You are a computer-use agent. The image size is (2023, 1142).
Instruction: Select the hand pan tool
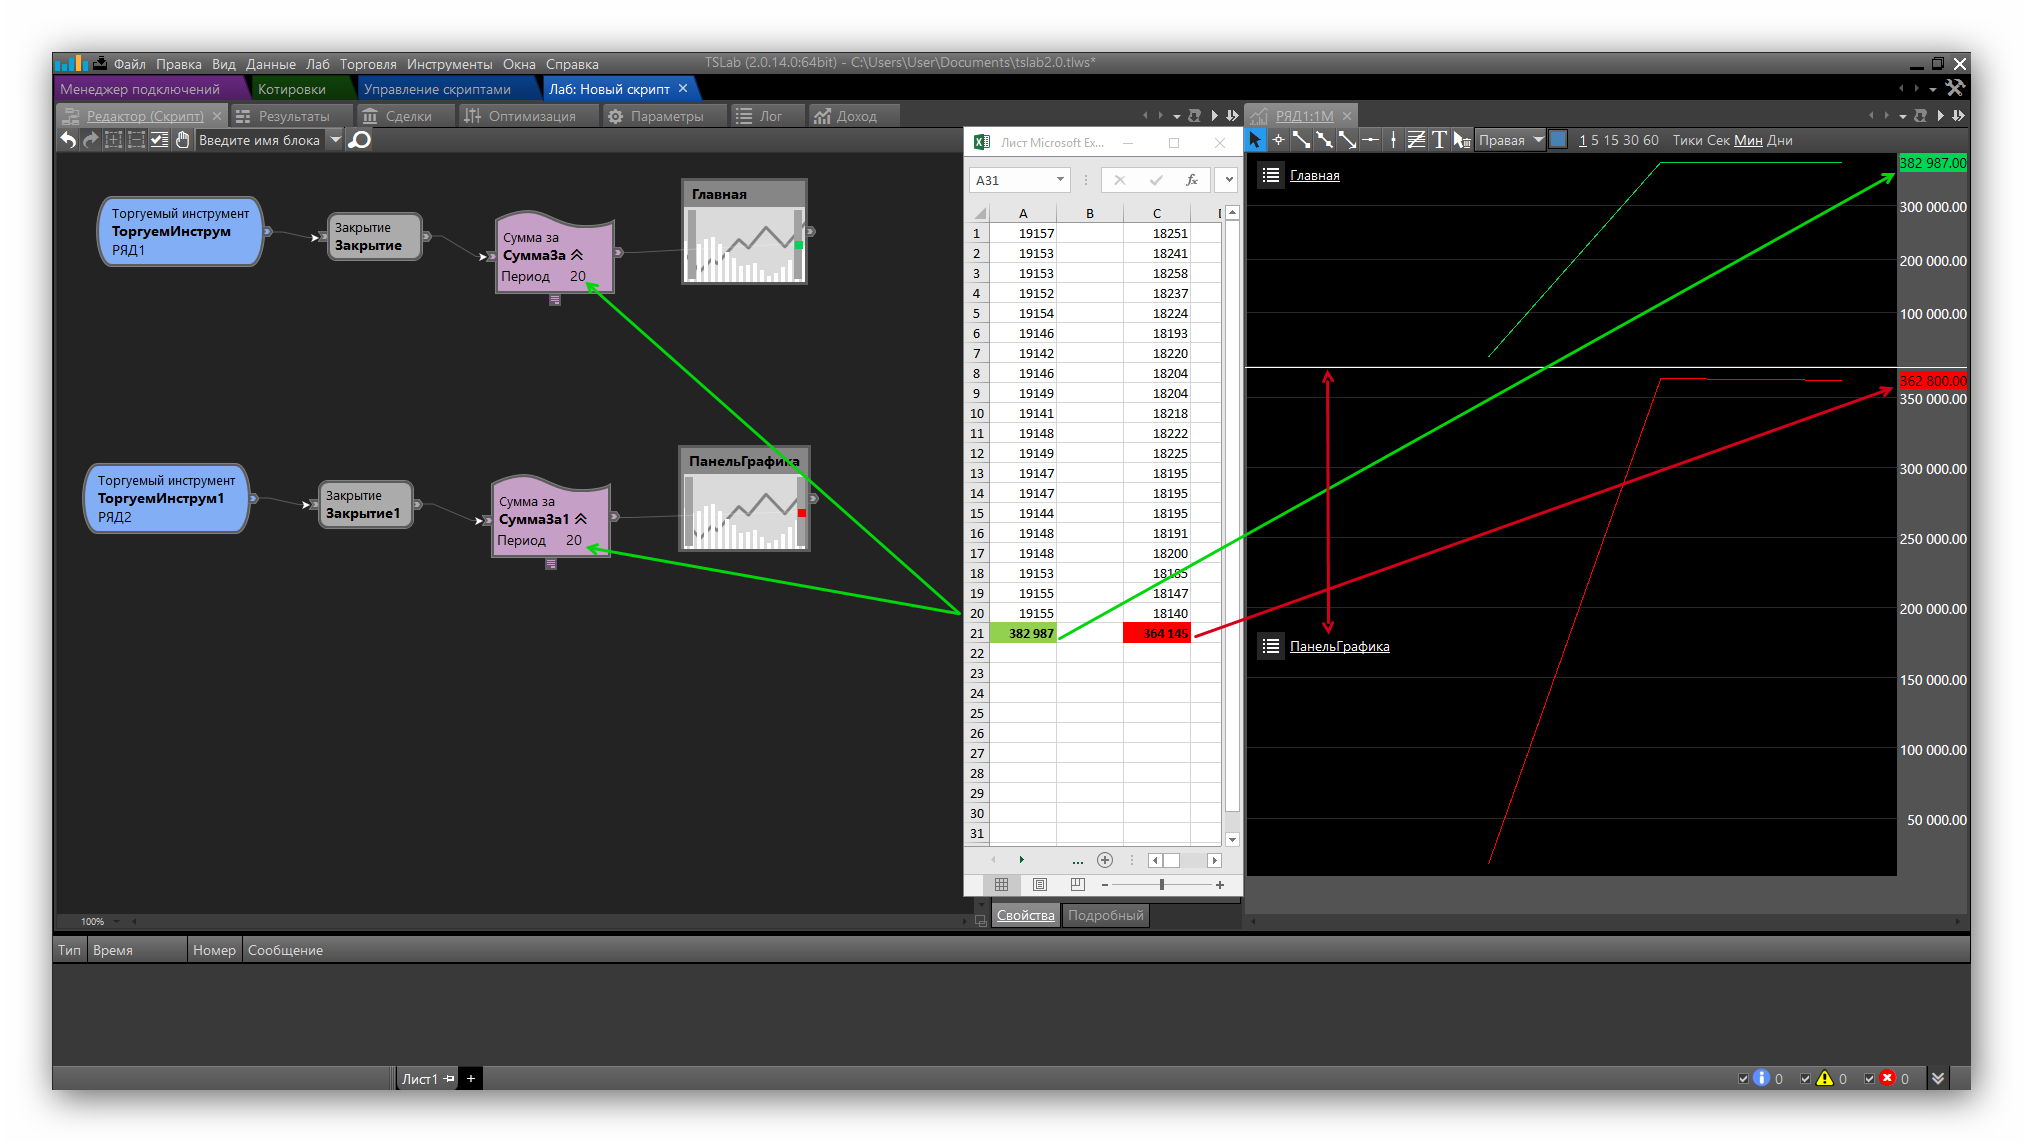(182, 140)
